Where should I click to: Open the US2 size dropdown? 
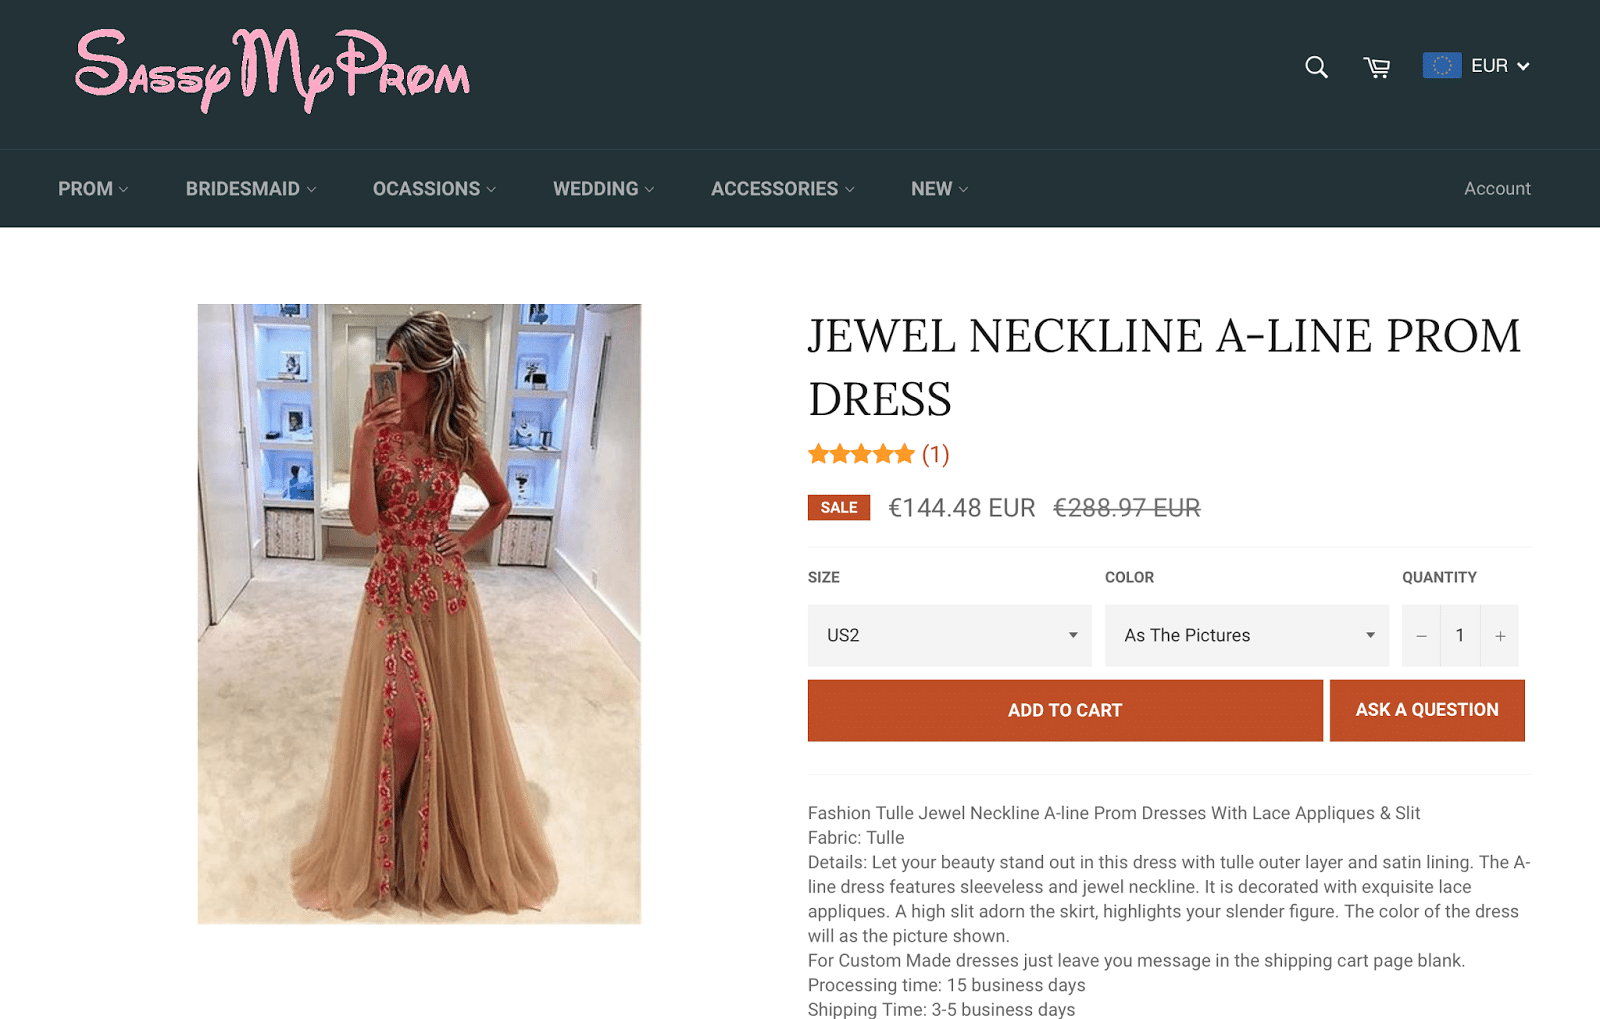(949, 636)
